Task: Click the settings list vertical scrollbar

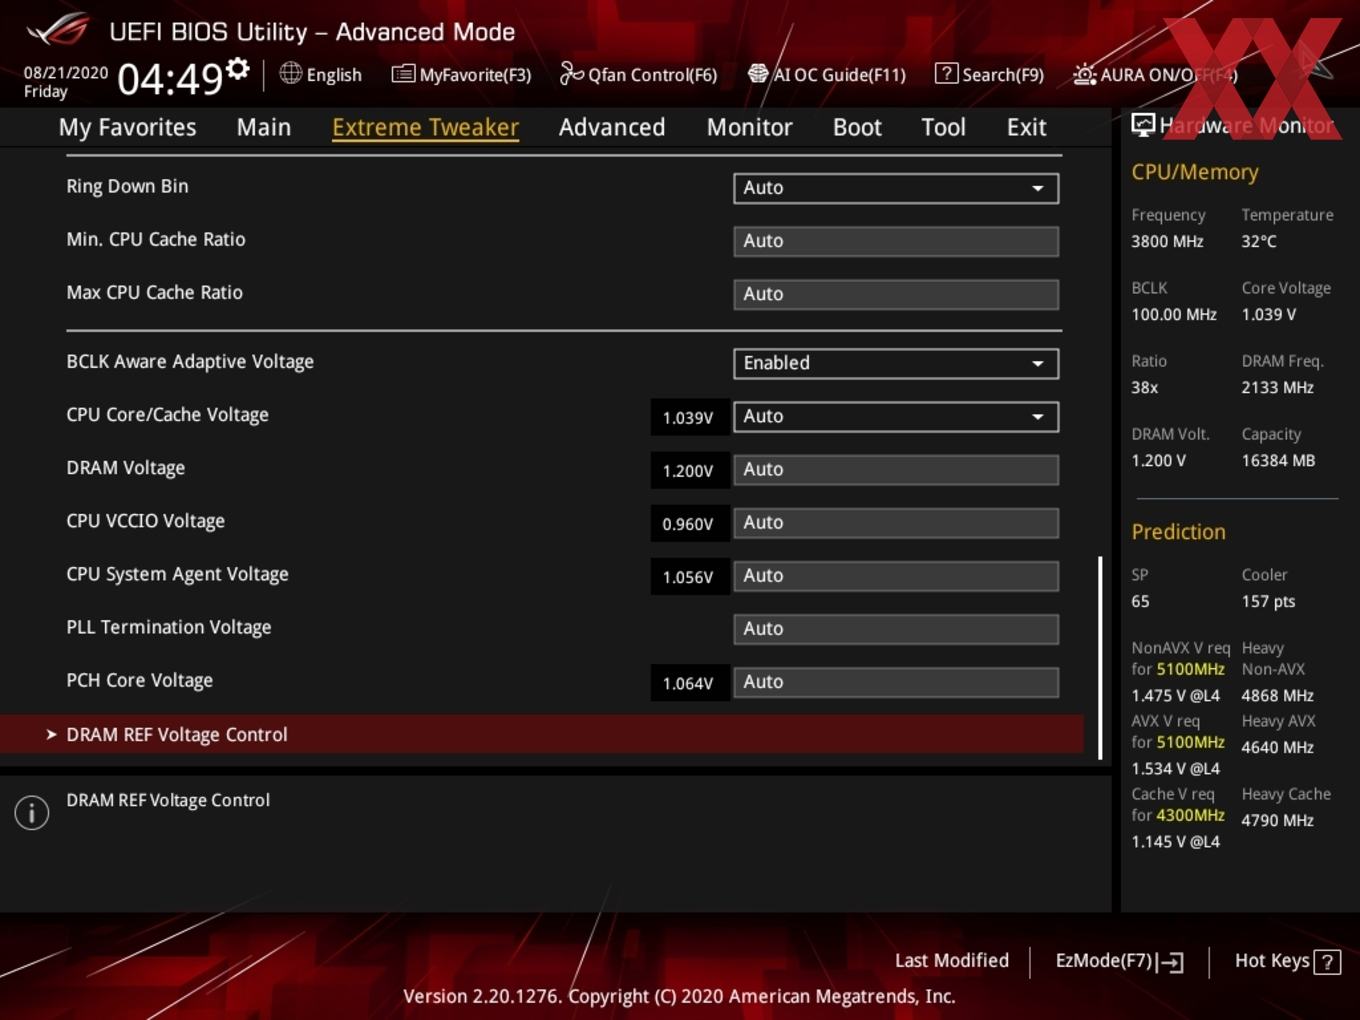Action: tap(1100, 657)
